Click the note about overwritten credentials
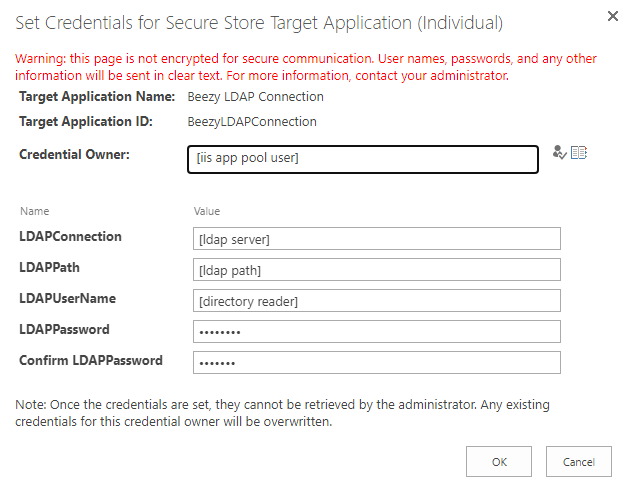This screenshot has height=488, width=628. [282, 413]
